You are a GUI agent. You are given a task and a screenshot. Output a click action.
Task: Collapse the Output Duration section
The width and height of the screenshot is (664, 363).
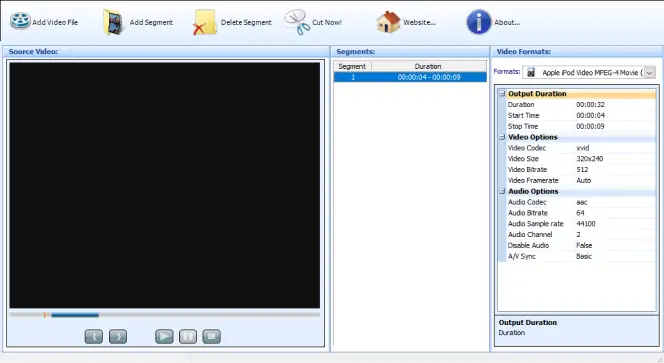(502, 94)
